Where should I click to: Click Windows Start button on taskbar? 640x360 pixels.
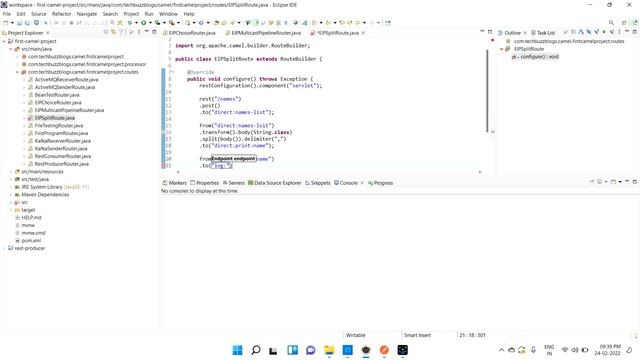[x=237, y=350]
